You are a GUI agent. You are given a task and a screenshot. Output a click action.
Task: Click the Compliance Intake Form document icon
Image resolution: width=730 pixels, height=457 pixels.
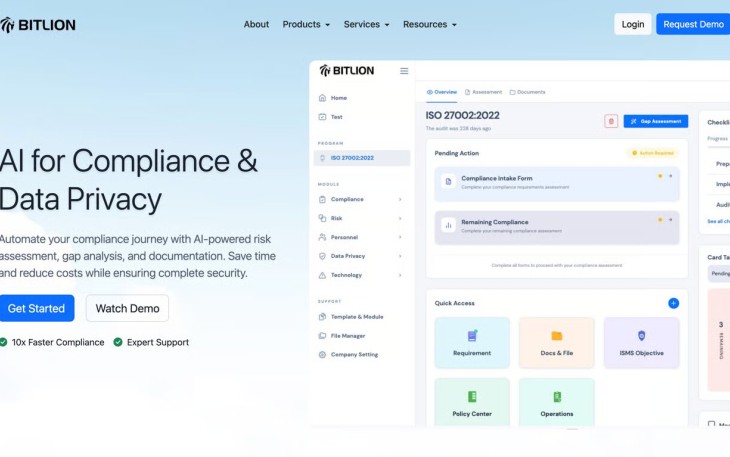(x=448, y=181)
